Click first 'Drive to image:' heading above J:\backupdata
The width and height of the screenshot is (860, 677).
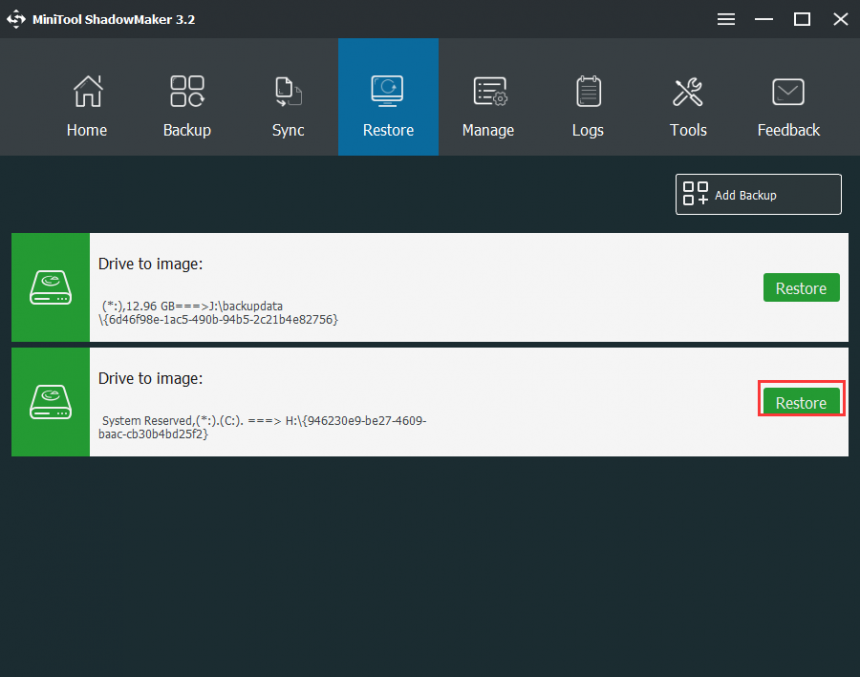click(150, 264)
